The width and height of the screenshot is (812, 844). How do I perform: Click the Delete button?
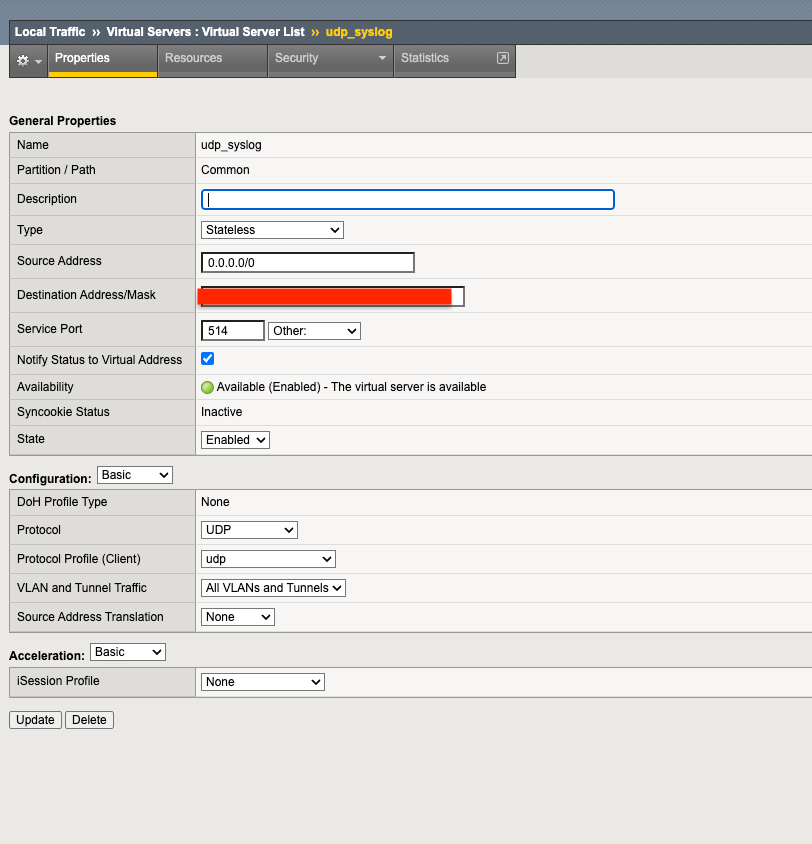click(x=89, y=720)
